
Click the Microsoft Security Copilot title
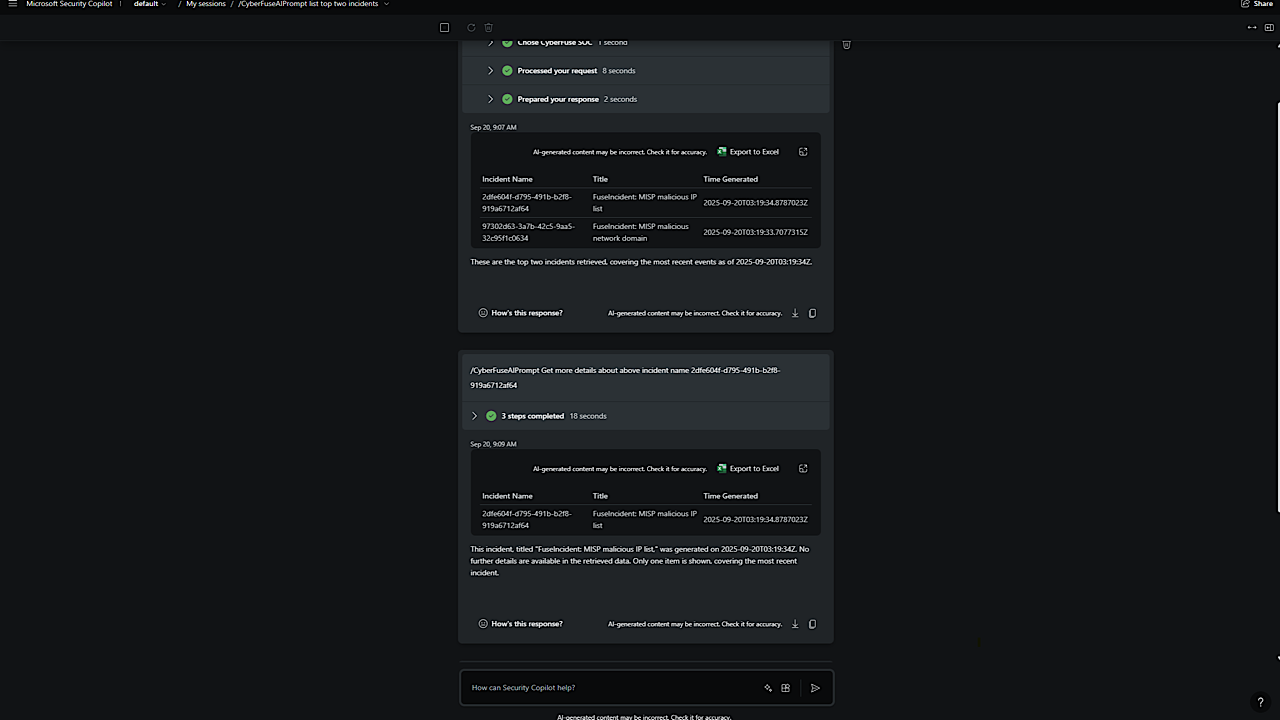[68, 4]
